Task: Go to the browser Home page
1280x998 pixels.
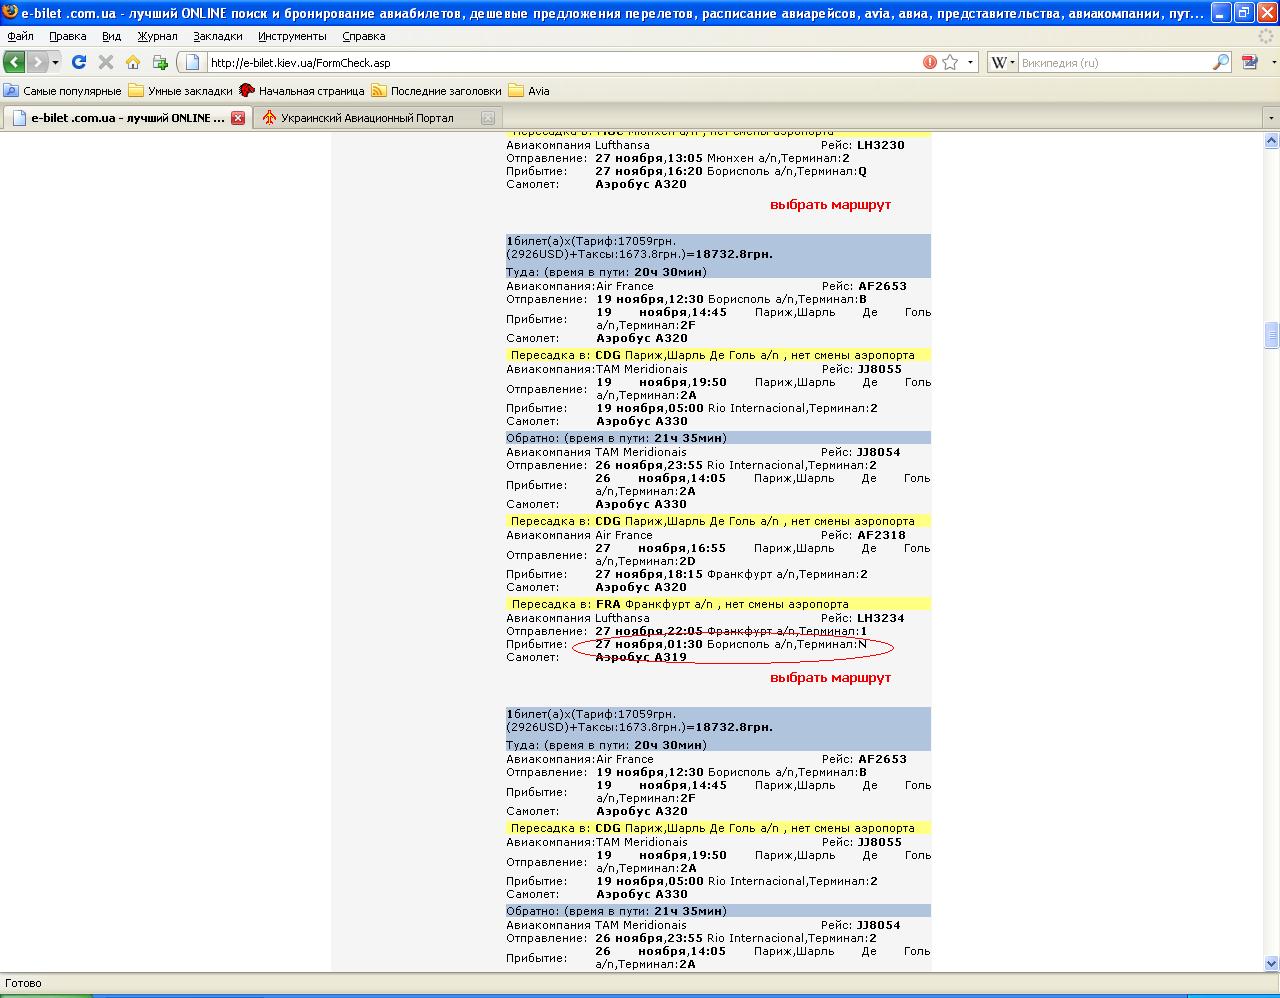Action: click(133, 62)
